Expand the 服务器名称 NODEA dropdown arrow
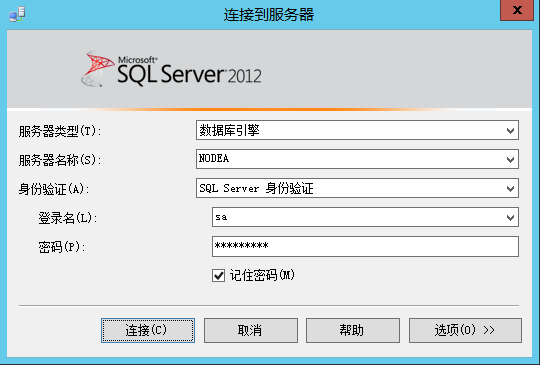The image size is (540, 365). (x=510, y=159)
